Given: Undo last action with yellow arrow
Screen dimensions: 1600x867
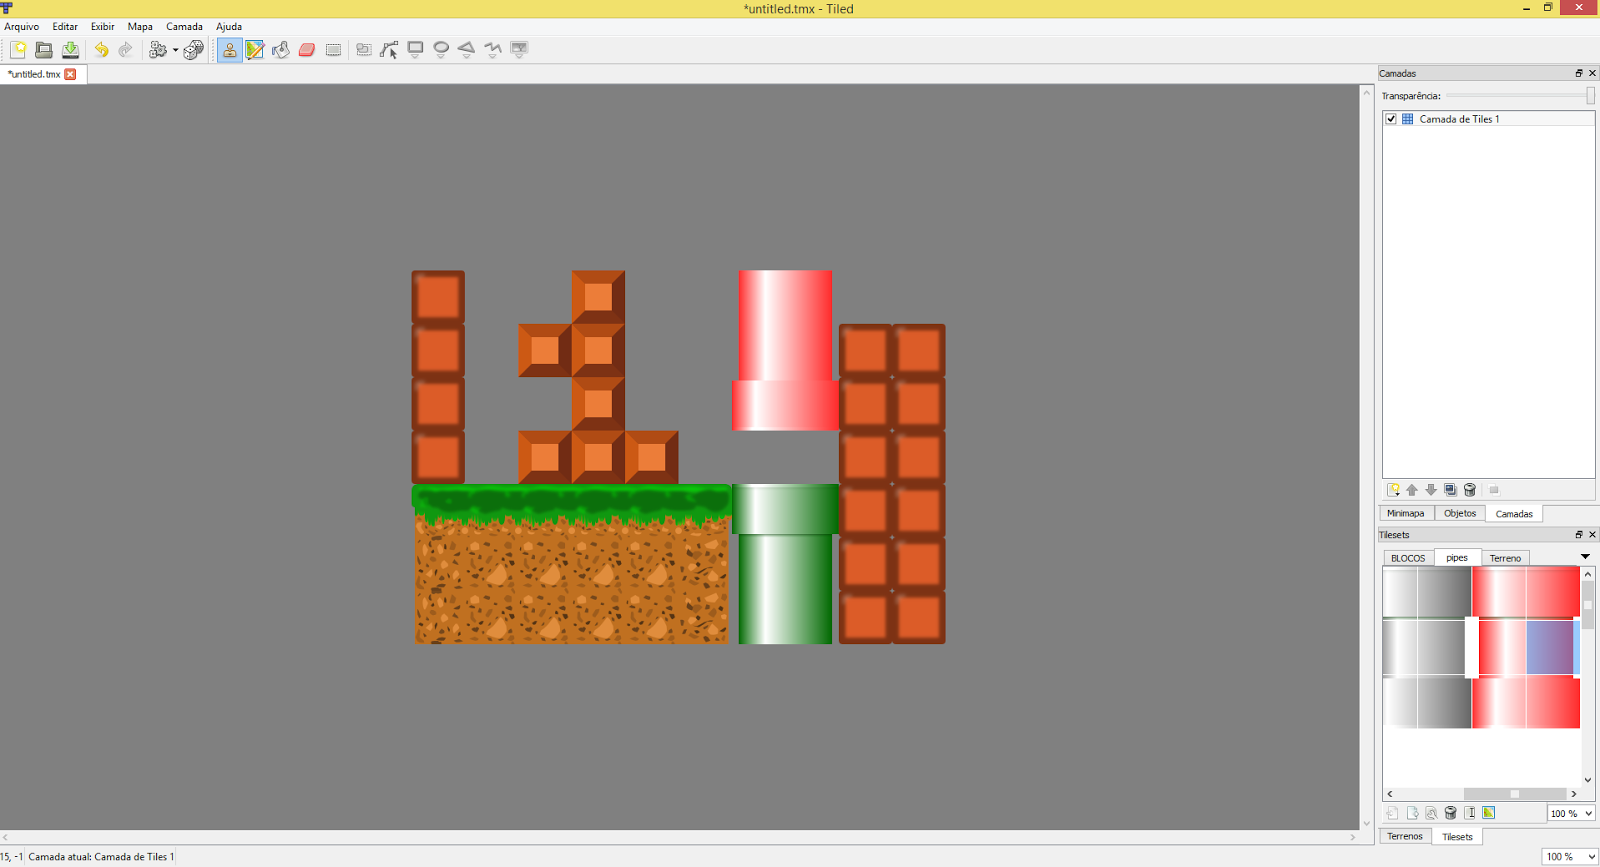Looking at the screenshot, I should [101, 49].
